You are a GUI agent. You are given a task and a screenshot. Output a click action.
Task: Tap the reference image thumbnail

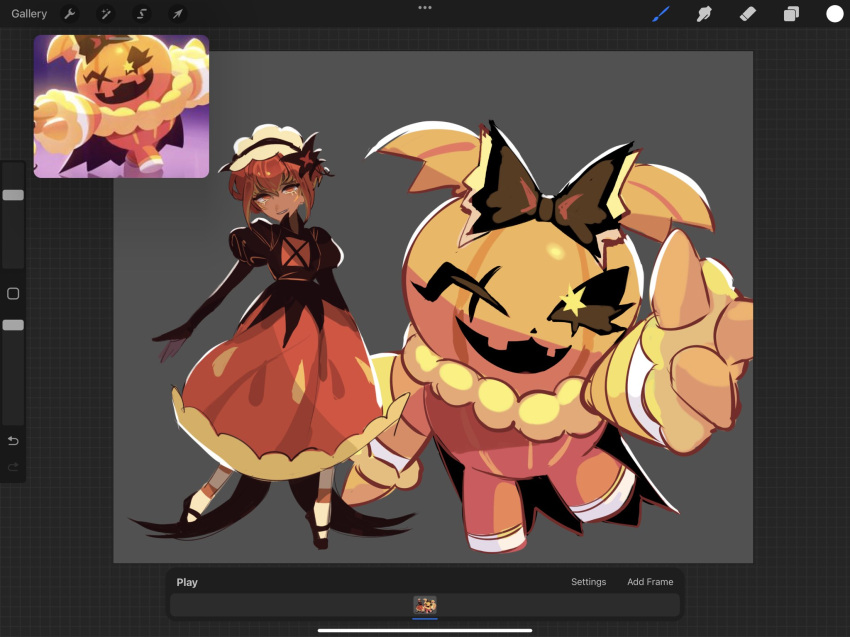(120, 106)
